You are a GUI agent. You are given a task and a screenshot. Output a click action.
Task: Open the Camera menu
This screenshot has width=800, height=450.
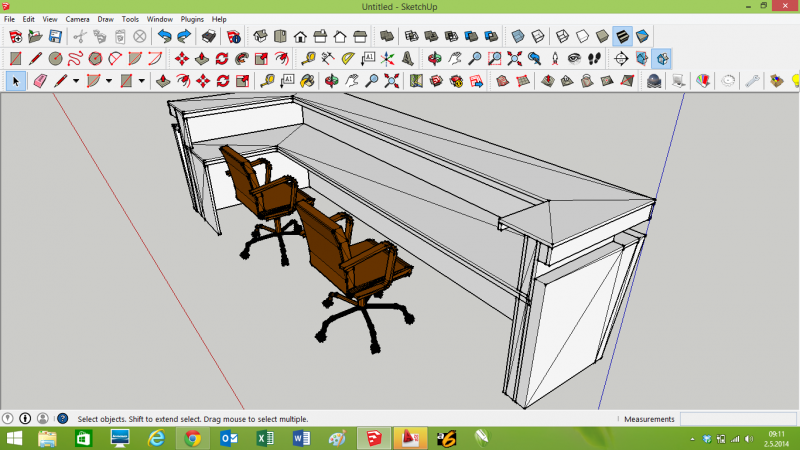coord(78,19)
